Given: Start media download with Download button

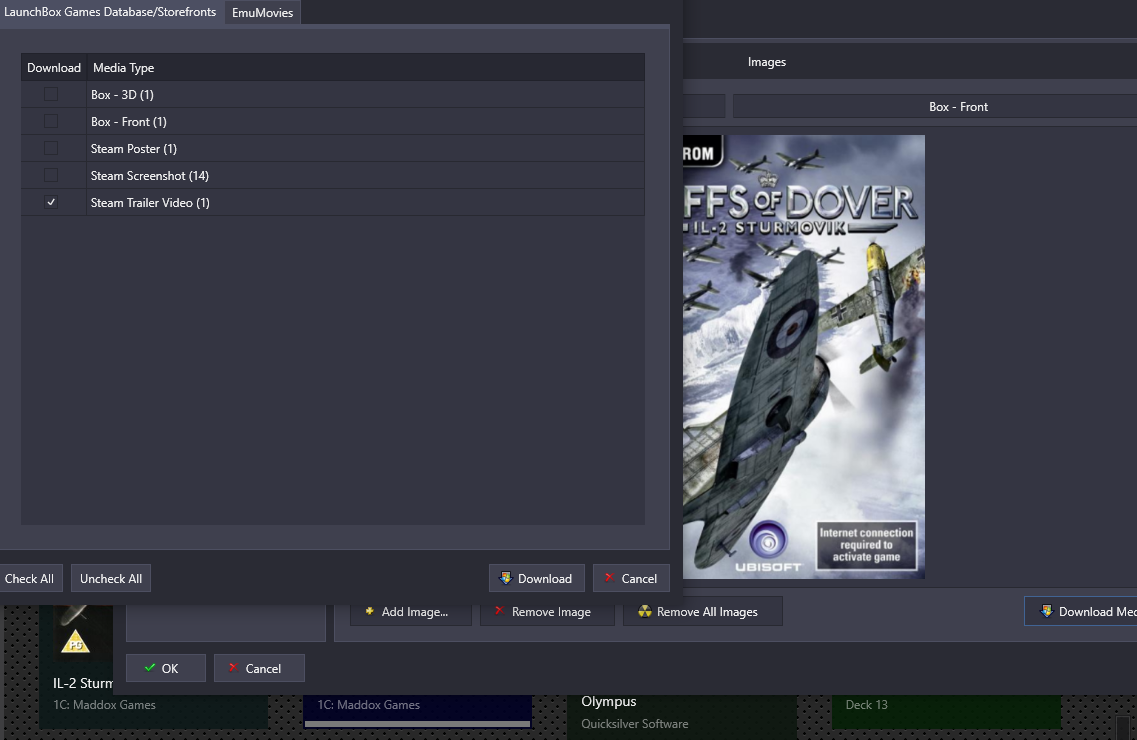Looking at the screenshot, I should click(x=537, y=578).
